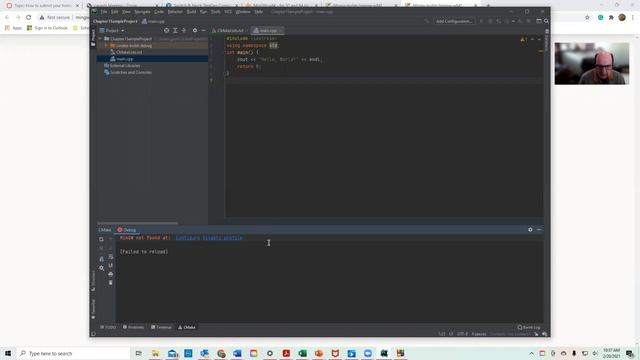640x360 pixels.
Task: Open the Code menu
Action: 159,12
